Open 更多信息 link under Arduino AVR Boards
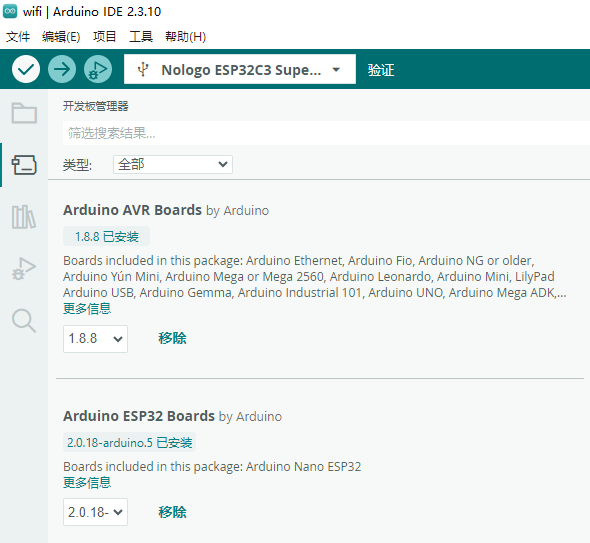590x543 pixels. [x=87, y=309]
